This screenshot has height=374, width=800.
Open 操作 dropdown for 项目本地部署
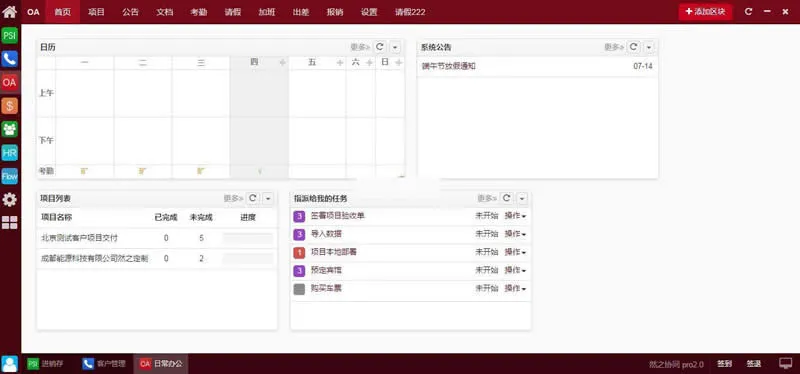point(515,252)
